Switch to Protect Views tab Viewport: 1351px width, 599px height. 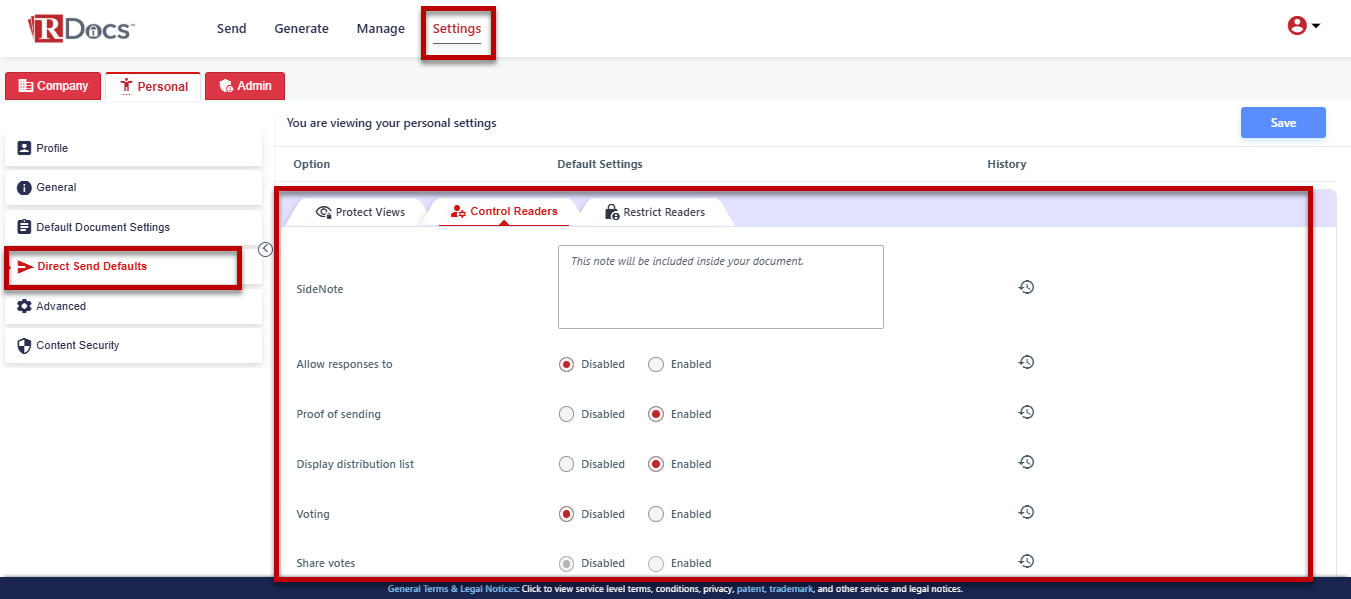click(x=360, y=212)
